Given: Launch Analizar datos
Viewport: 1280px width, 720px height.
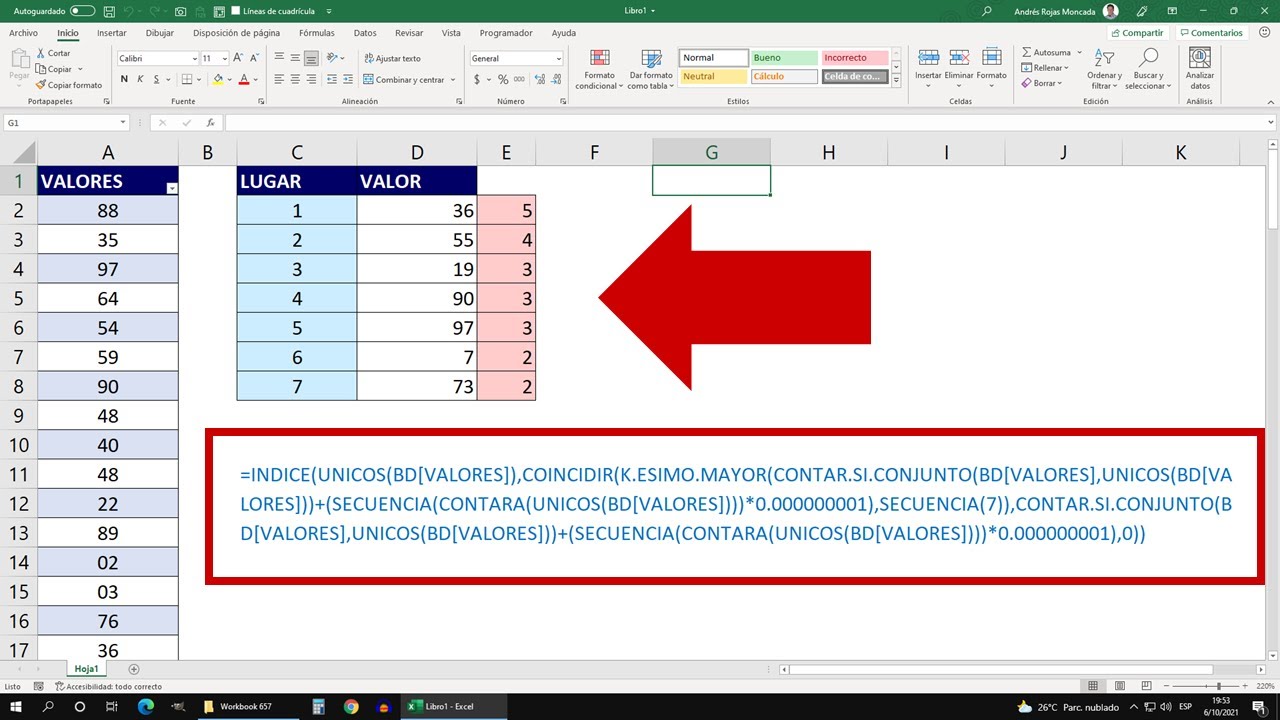Looking at the screenshot, I should point(1199,66).
